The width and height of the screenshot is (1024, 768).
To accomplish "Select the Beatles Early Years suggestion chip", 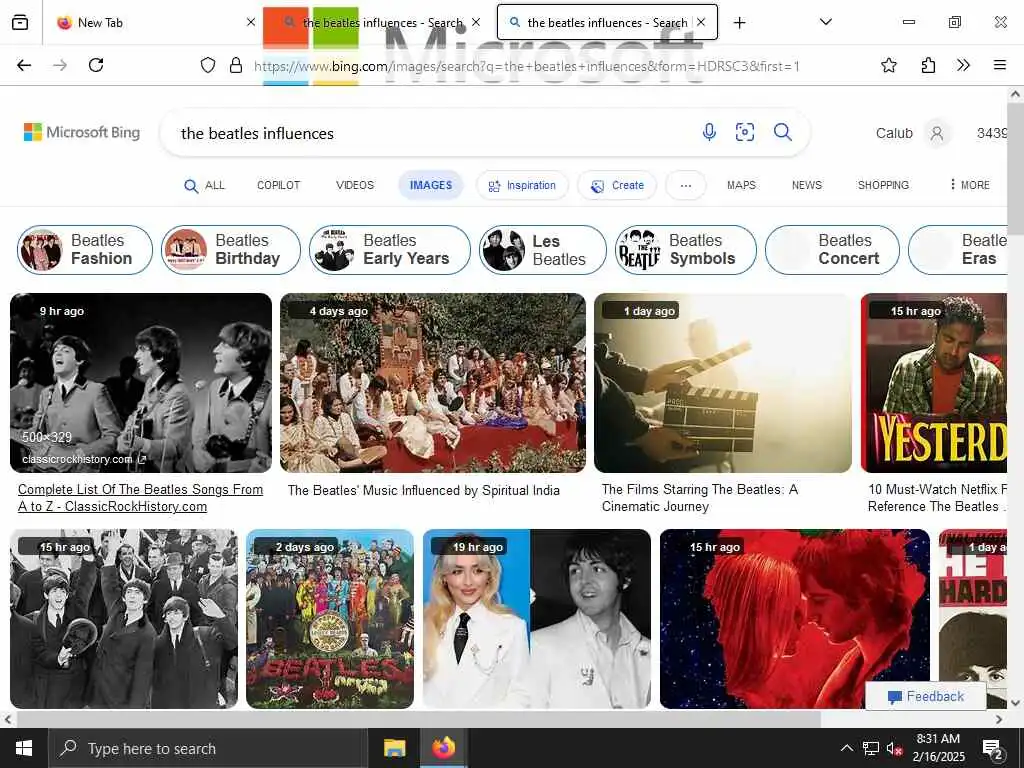I will 390,249.
